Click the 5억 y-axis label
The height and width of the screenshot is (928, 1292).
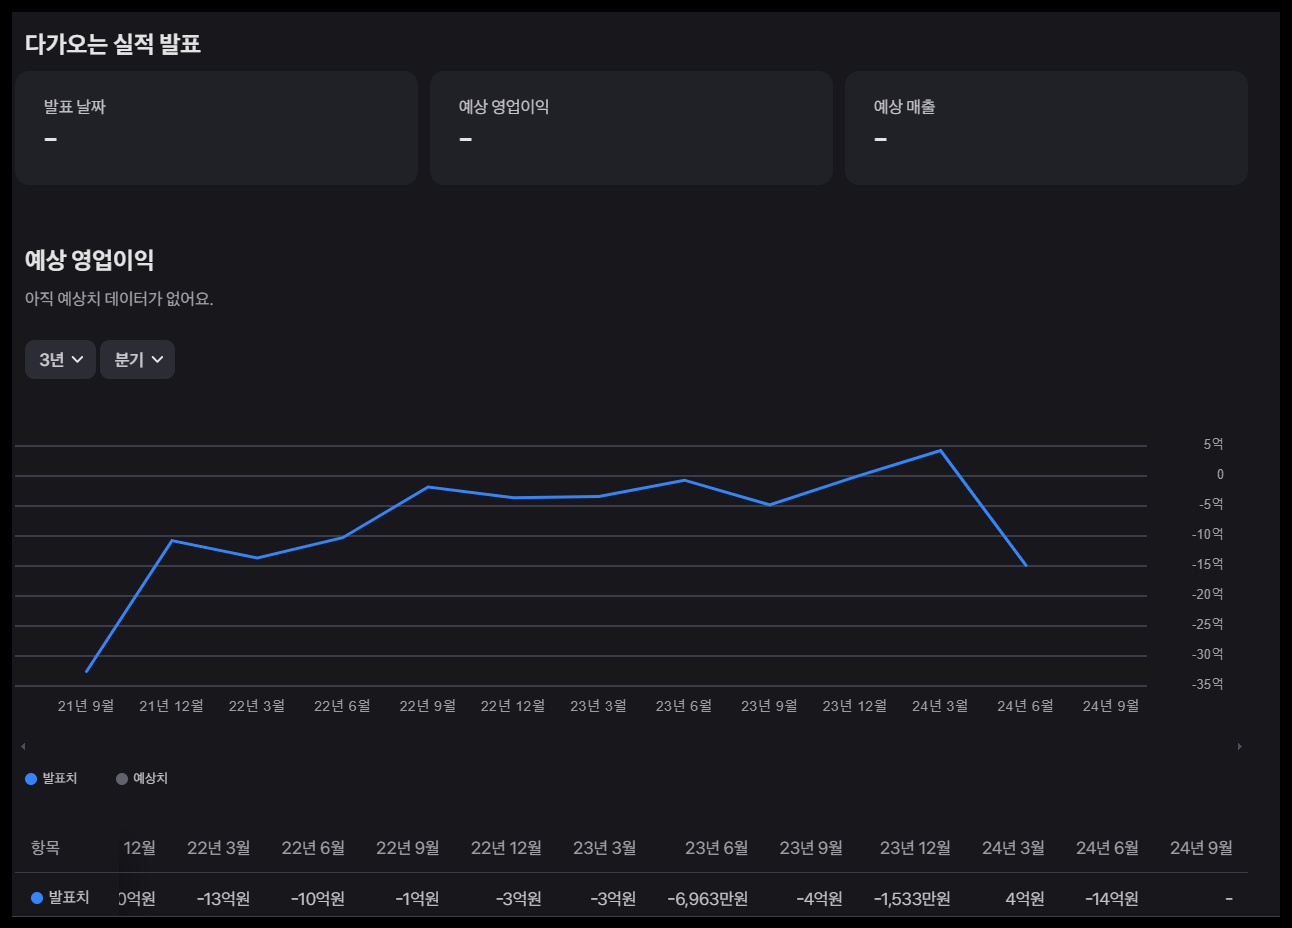[1213, 444]
